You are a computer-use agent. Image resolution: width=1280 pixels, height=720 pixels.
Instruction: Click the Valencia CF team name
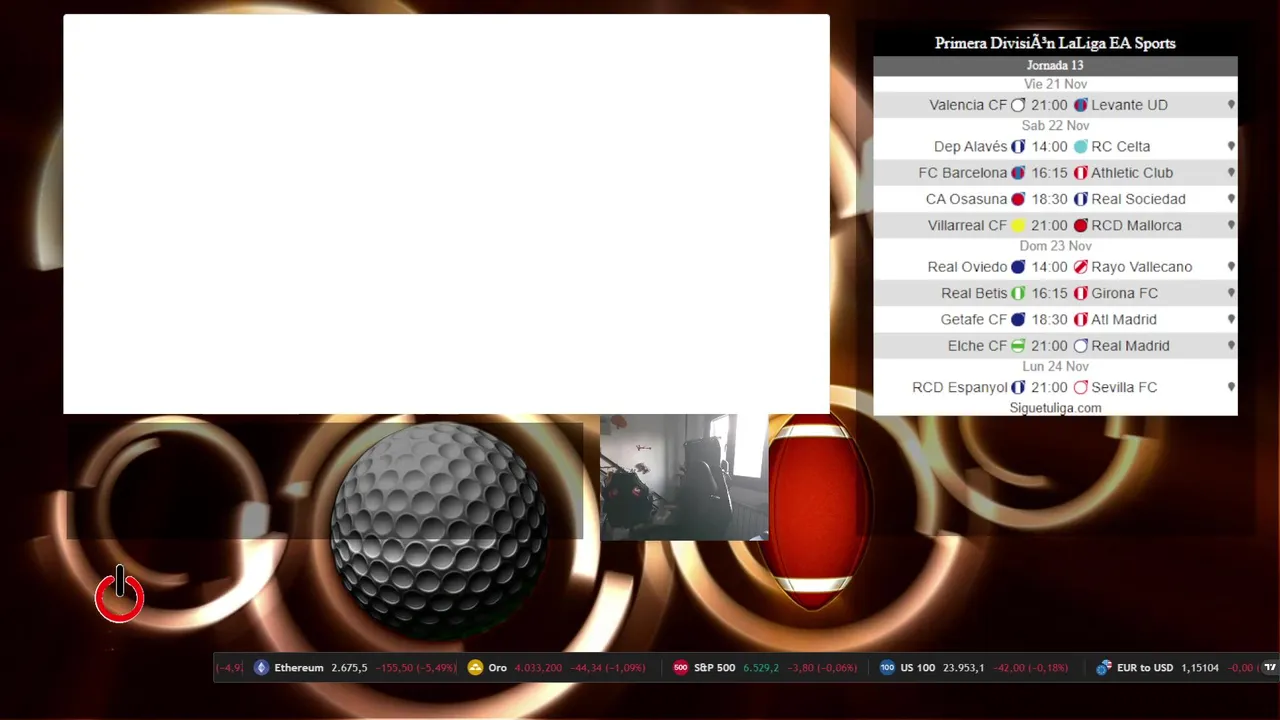[968, 105]
